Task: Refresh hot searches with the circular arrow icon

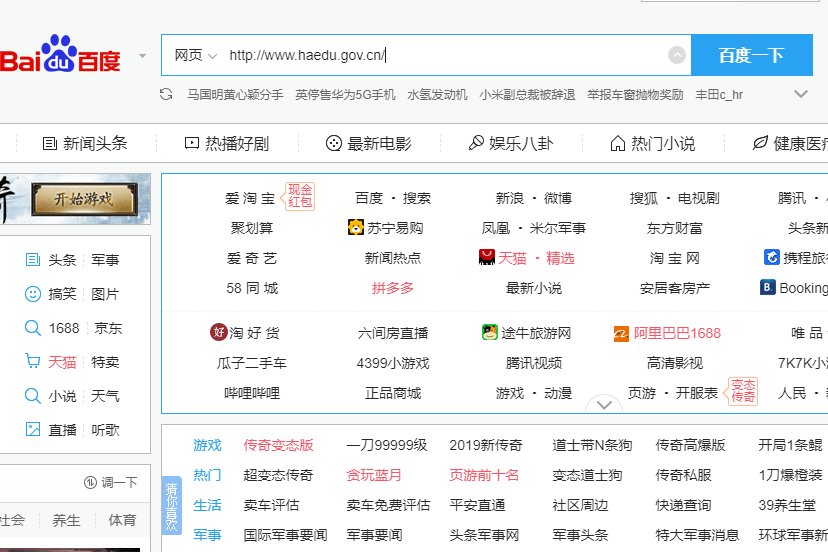Action: pos(166,95)
